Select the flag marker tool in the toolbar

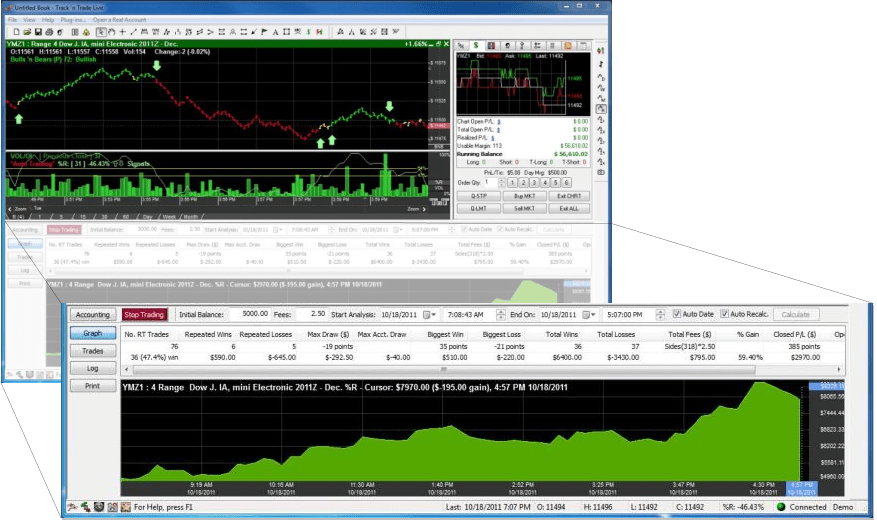point(265,32)
